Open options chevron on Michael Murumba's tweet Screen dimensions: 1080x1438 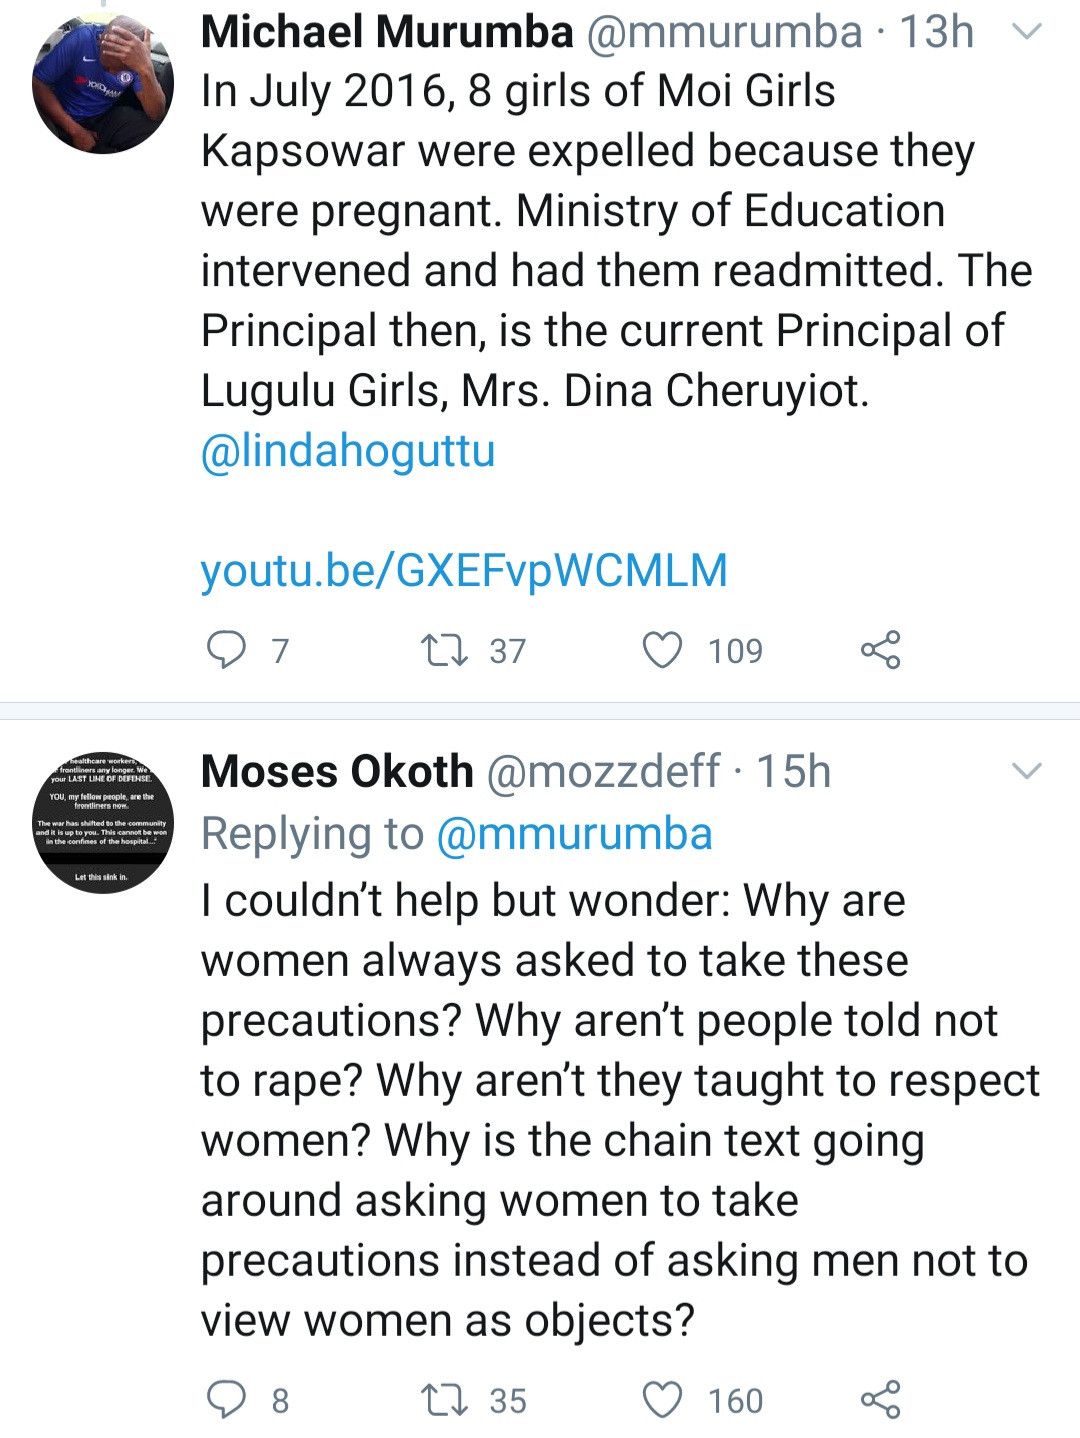[x=1028, y=32]
